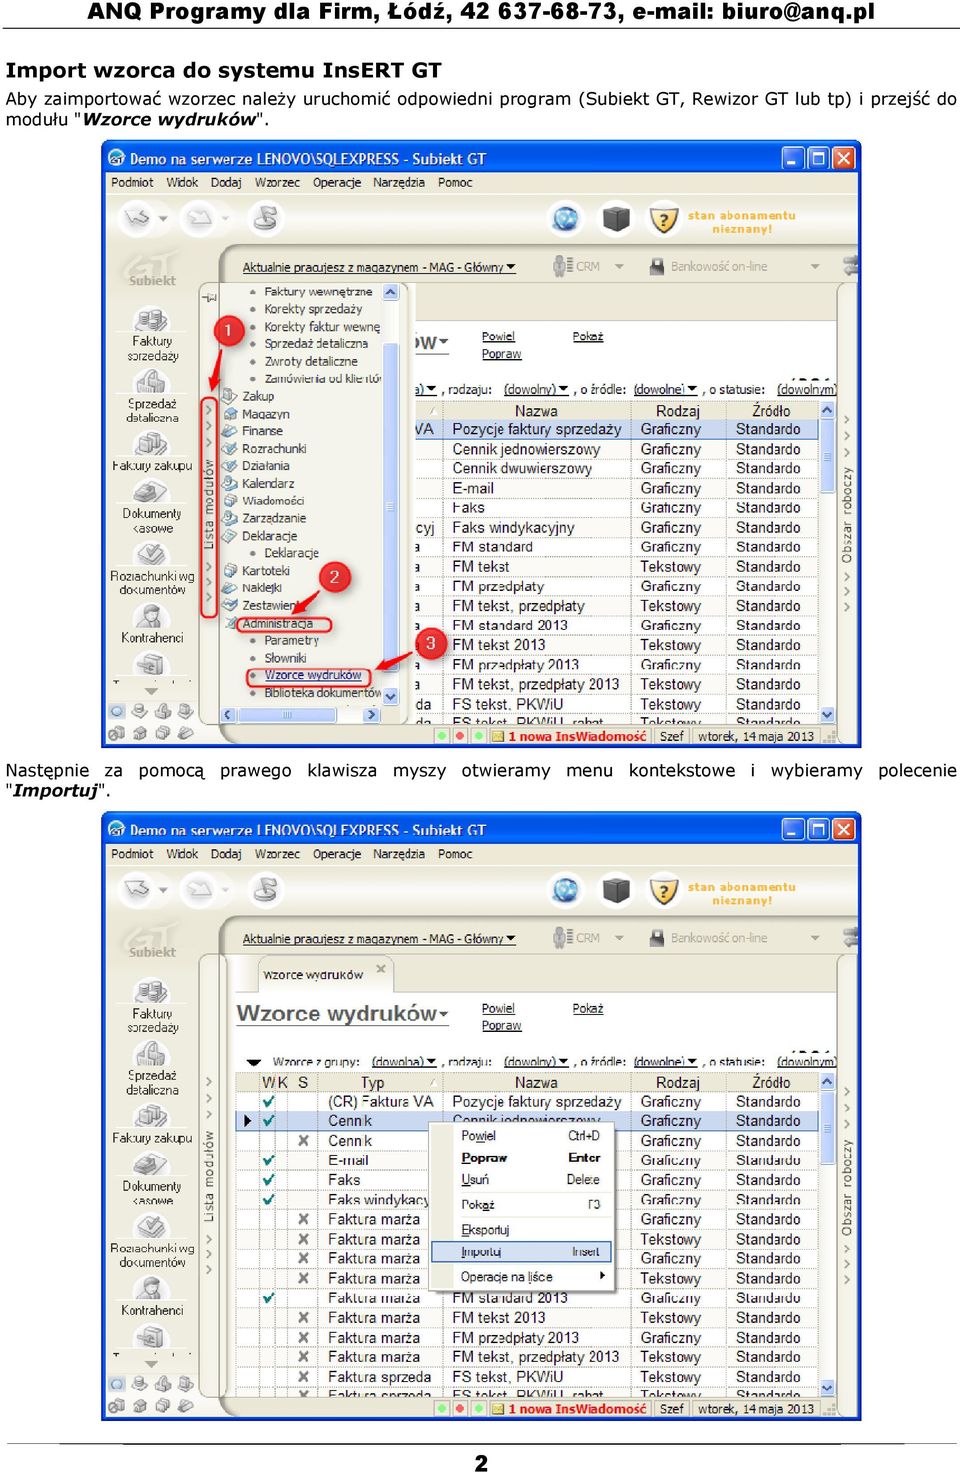Click the subscription shield icon in the lower window
Viewport: 960px width, 1472px height.
(x=664, y=890)
